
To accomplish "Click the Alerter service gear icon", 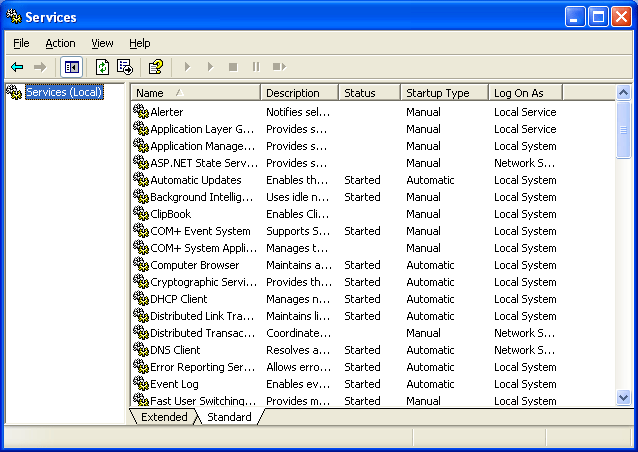I will click(x=141, y=111).
